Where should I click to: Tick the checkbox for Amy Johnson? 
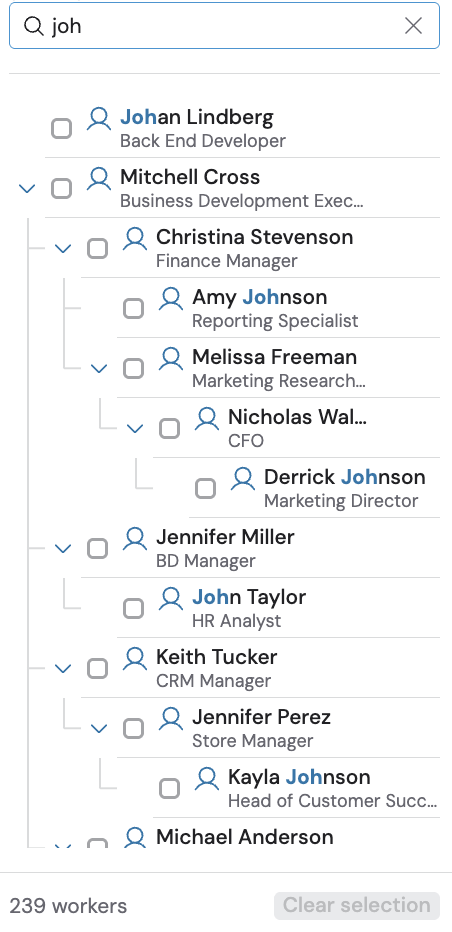133,308
